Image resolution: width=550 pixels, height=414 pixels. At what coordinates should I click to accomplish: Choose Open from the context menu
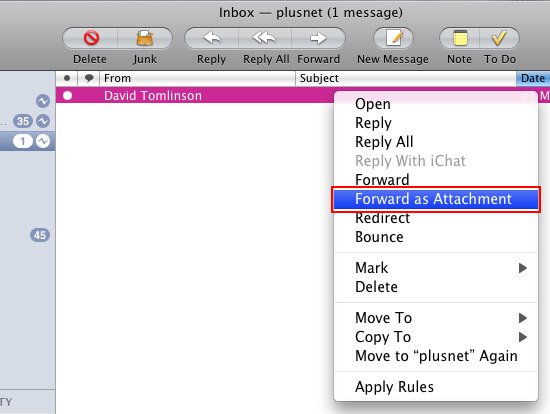436,104
